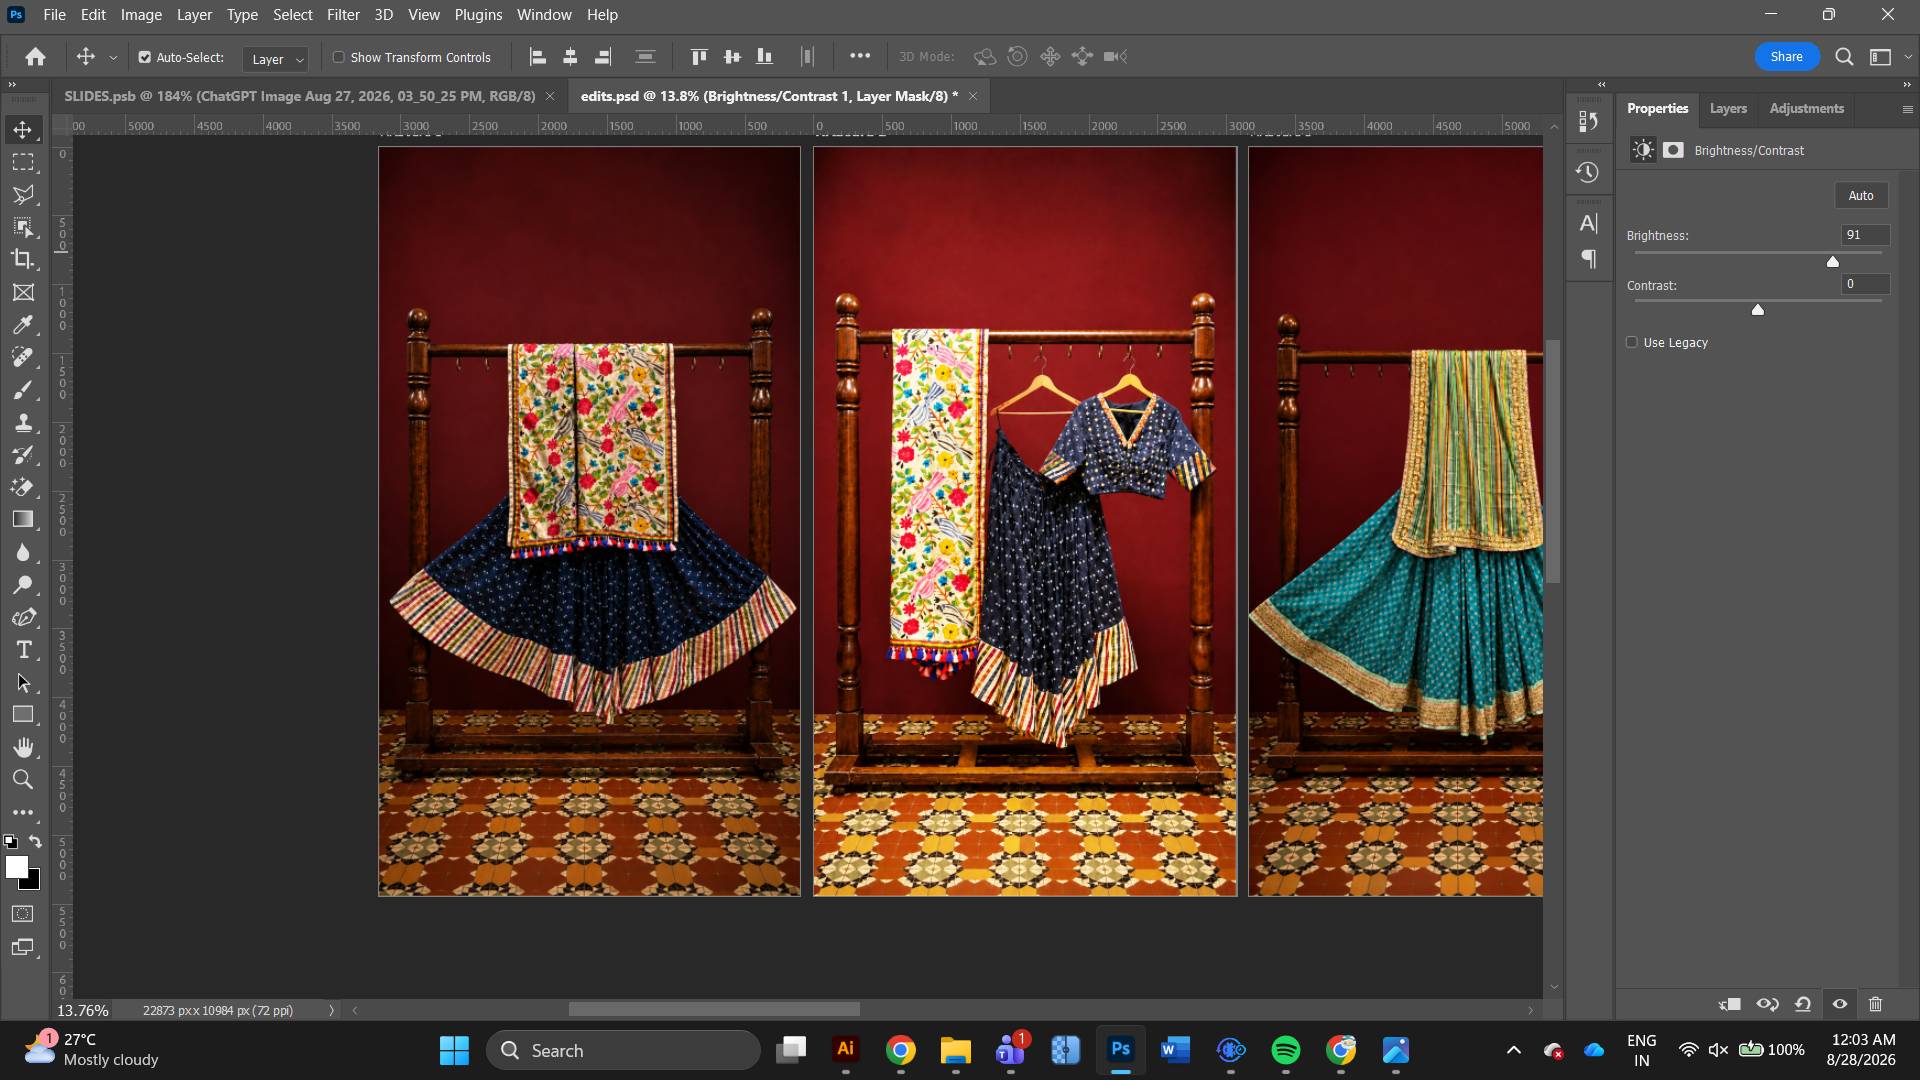Open the History panel icon
The image size is (1920, 1080).
pos(1588,172)
